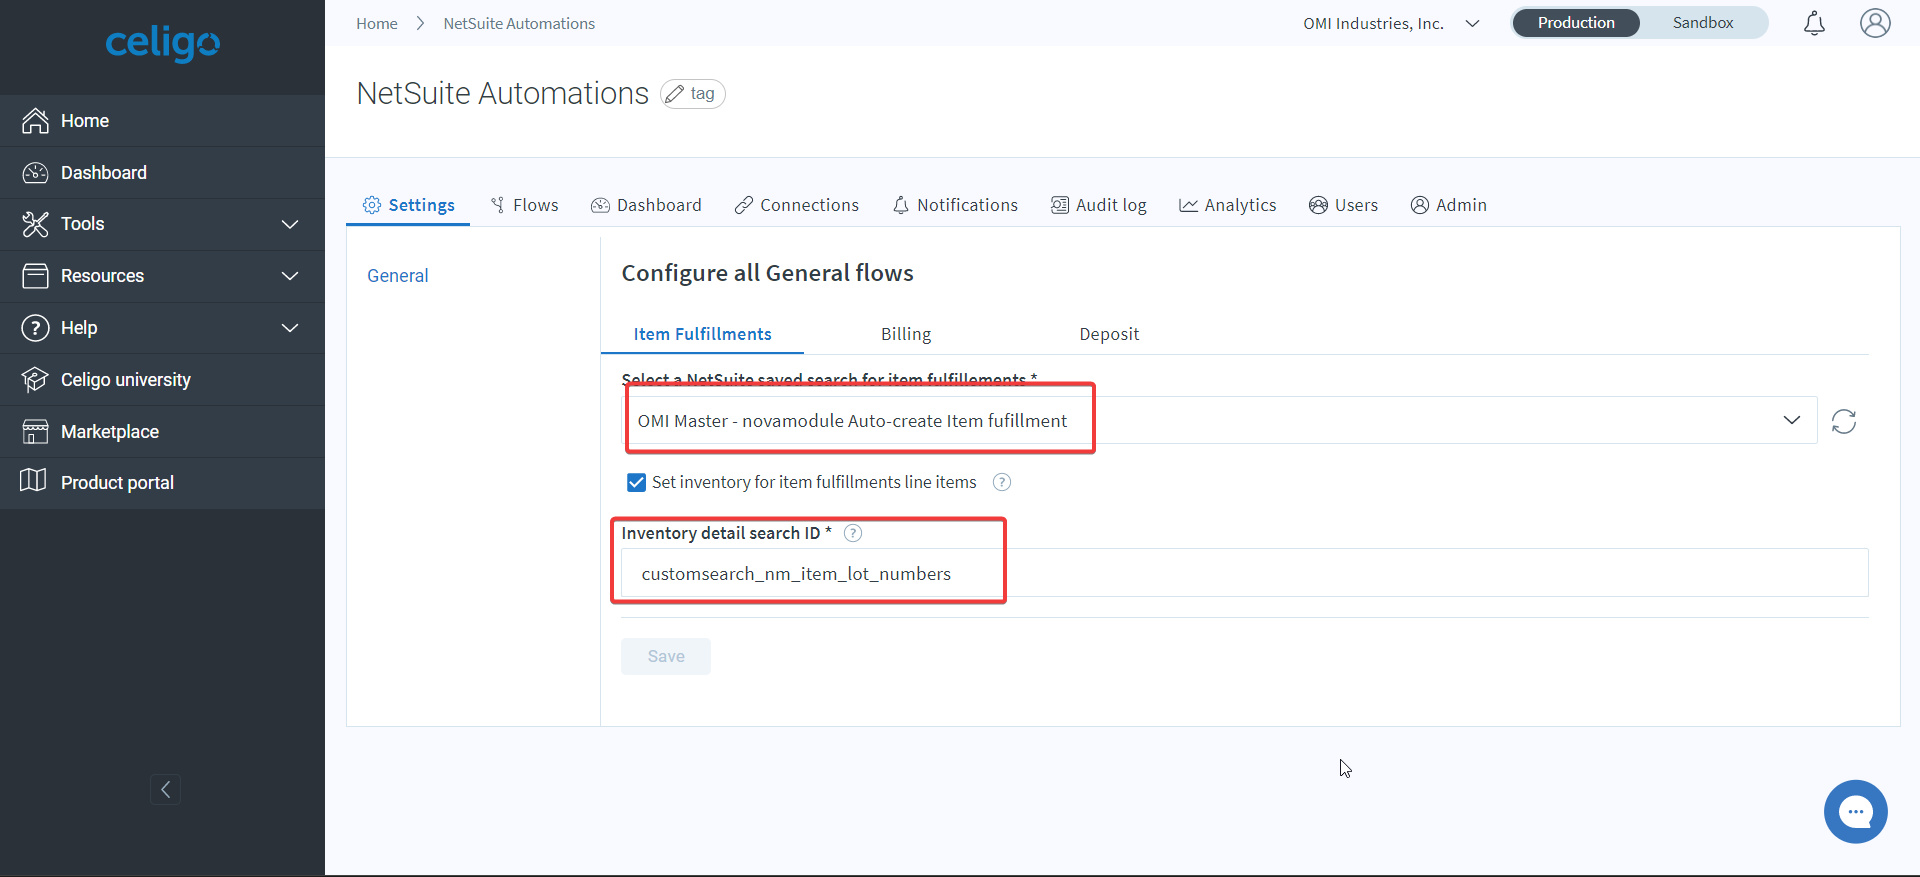Viewport: 1920px width, 877px height.
Task: Refresh the saved search list
Action: click(1844, 421)
